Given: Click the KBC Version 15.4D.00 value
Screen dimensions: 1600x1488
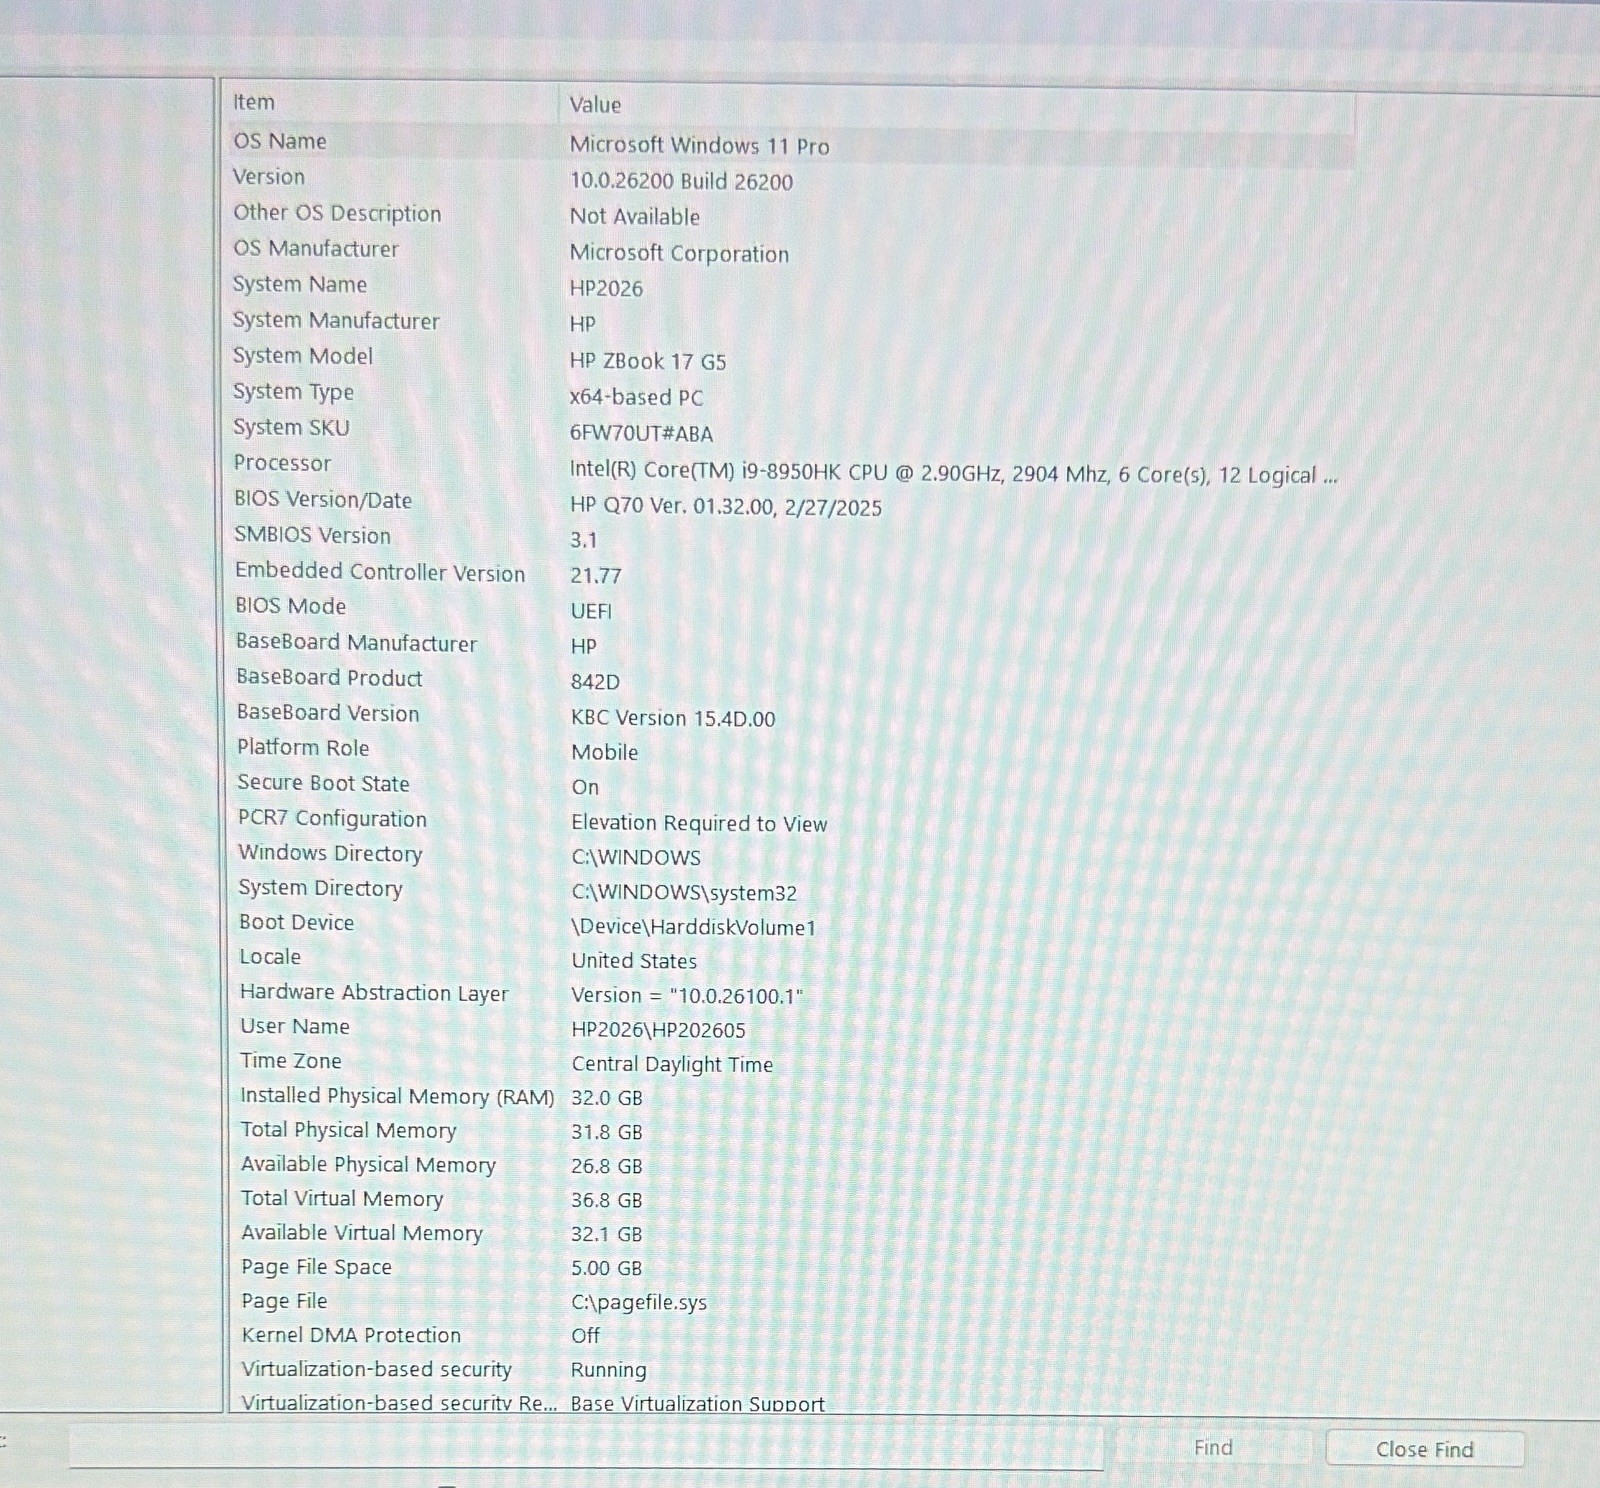Looking at the screenshot, I should pos(673,718).
